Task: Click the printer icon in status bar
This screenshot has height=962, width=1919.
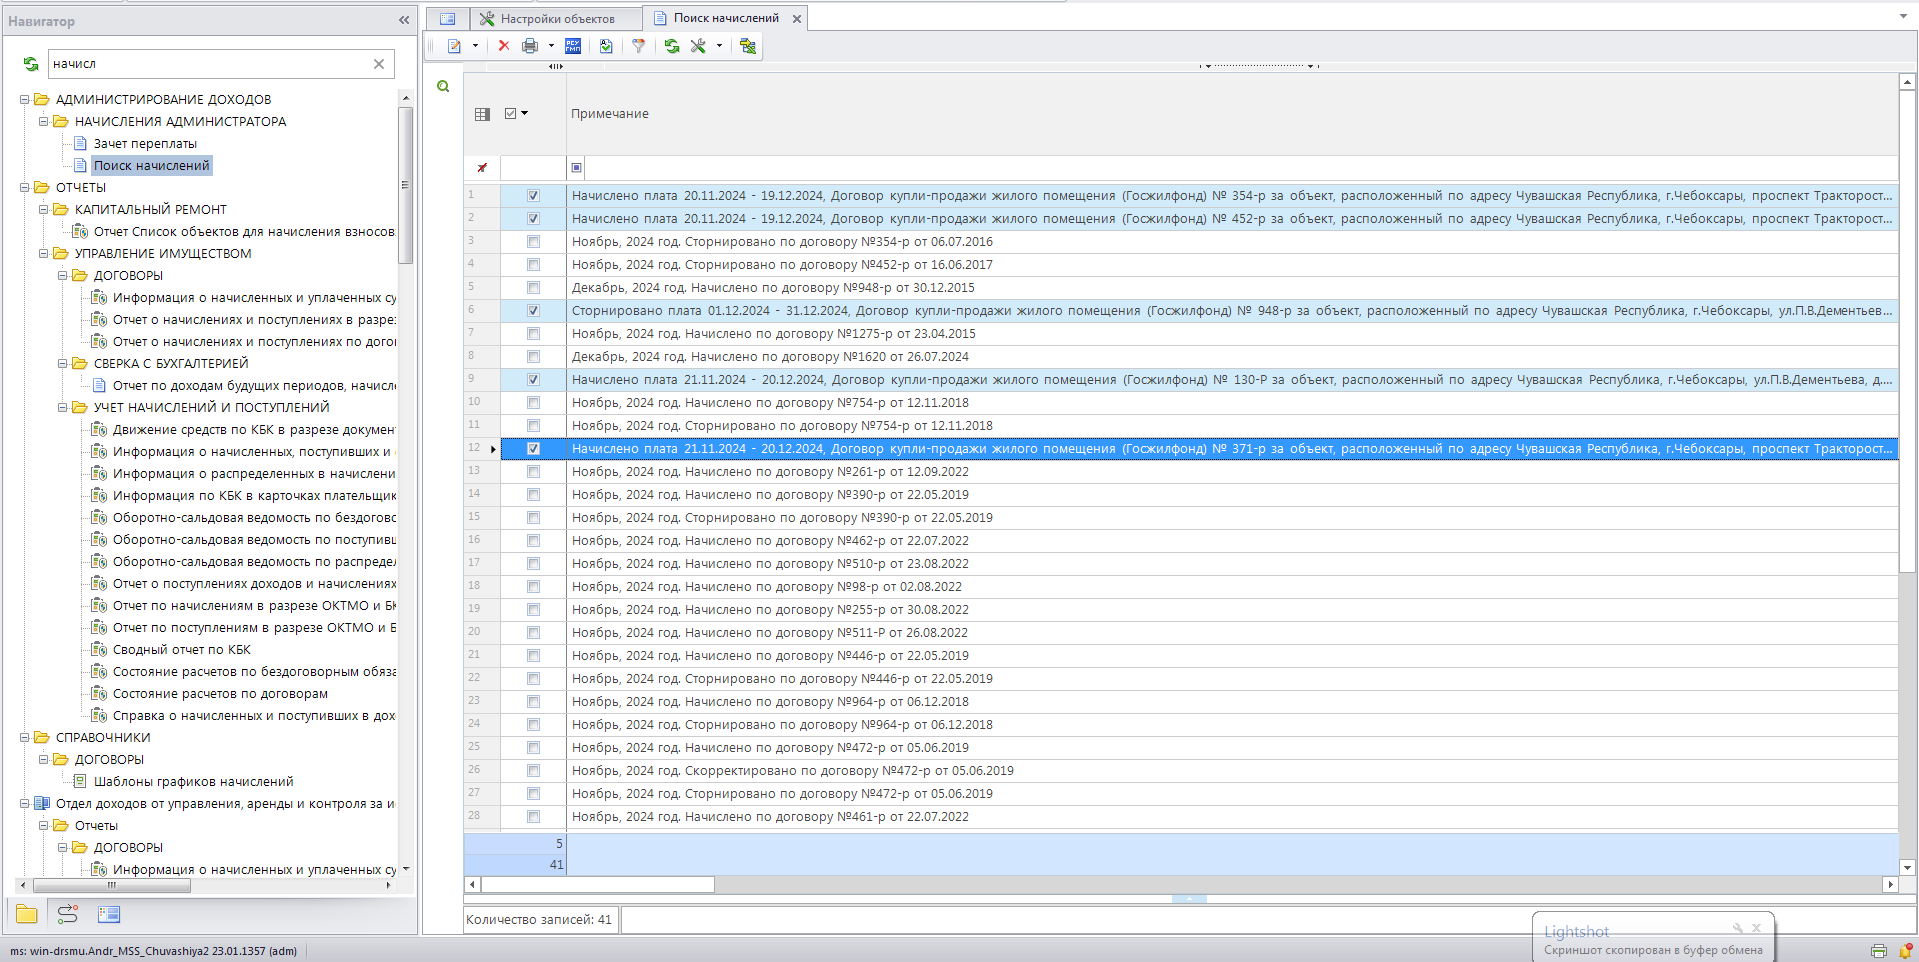Action: coord(1879,950)
